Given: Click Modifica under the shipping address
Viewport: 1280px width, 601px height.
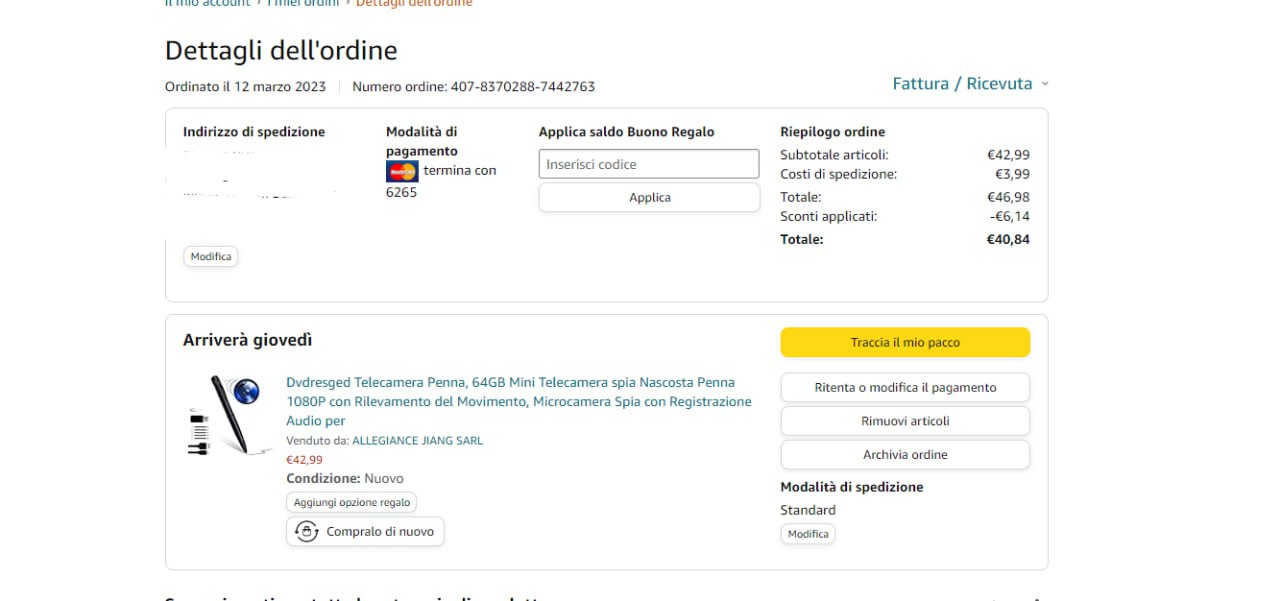Looking at the screenshot, I should 211,257.
